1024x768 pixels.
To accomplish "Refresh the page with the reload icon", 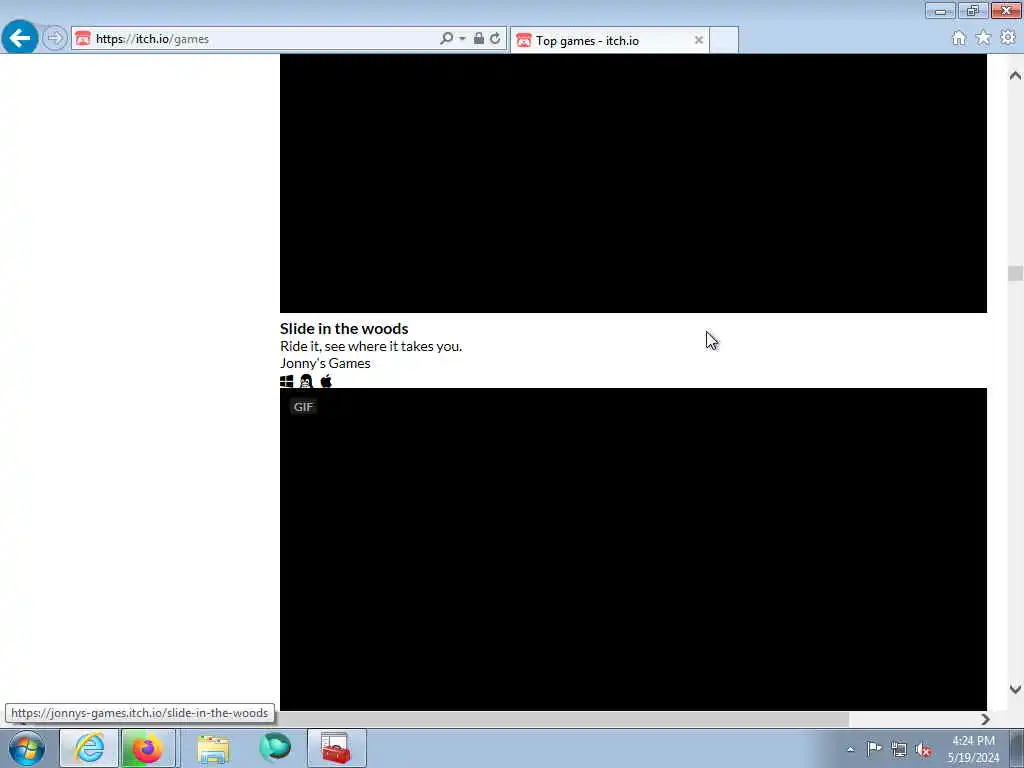I will [495, 39].
